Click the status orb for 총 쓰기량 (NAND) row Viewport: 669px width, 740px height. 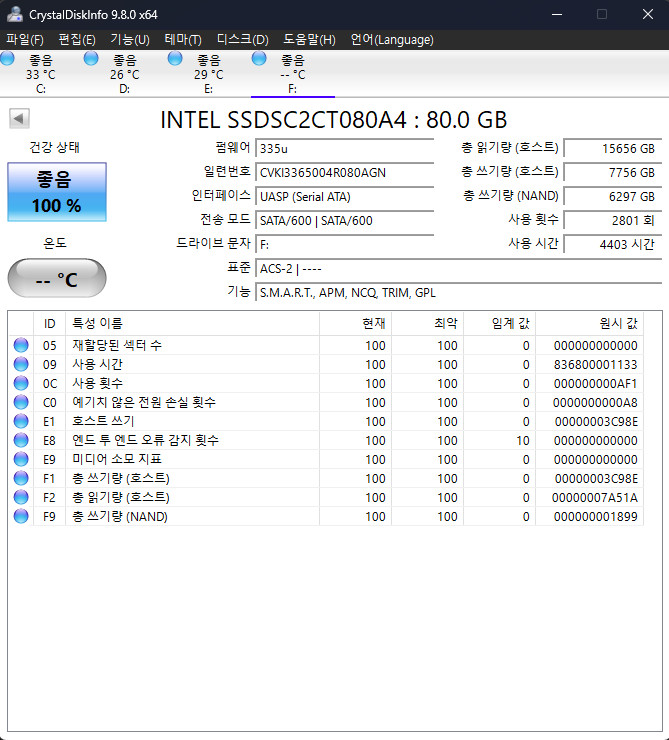point(21,516)
